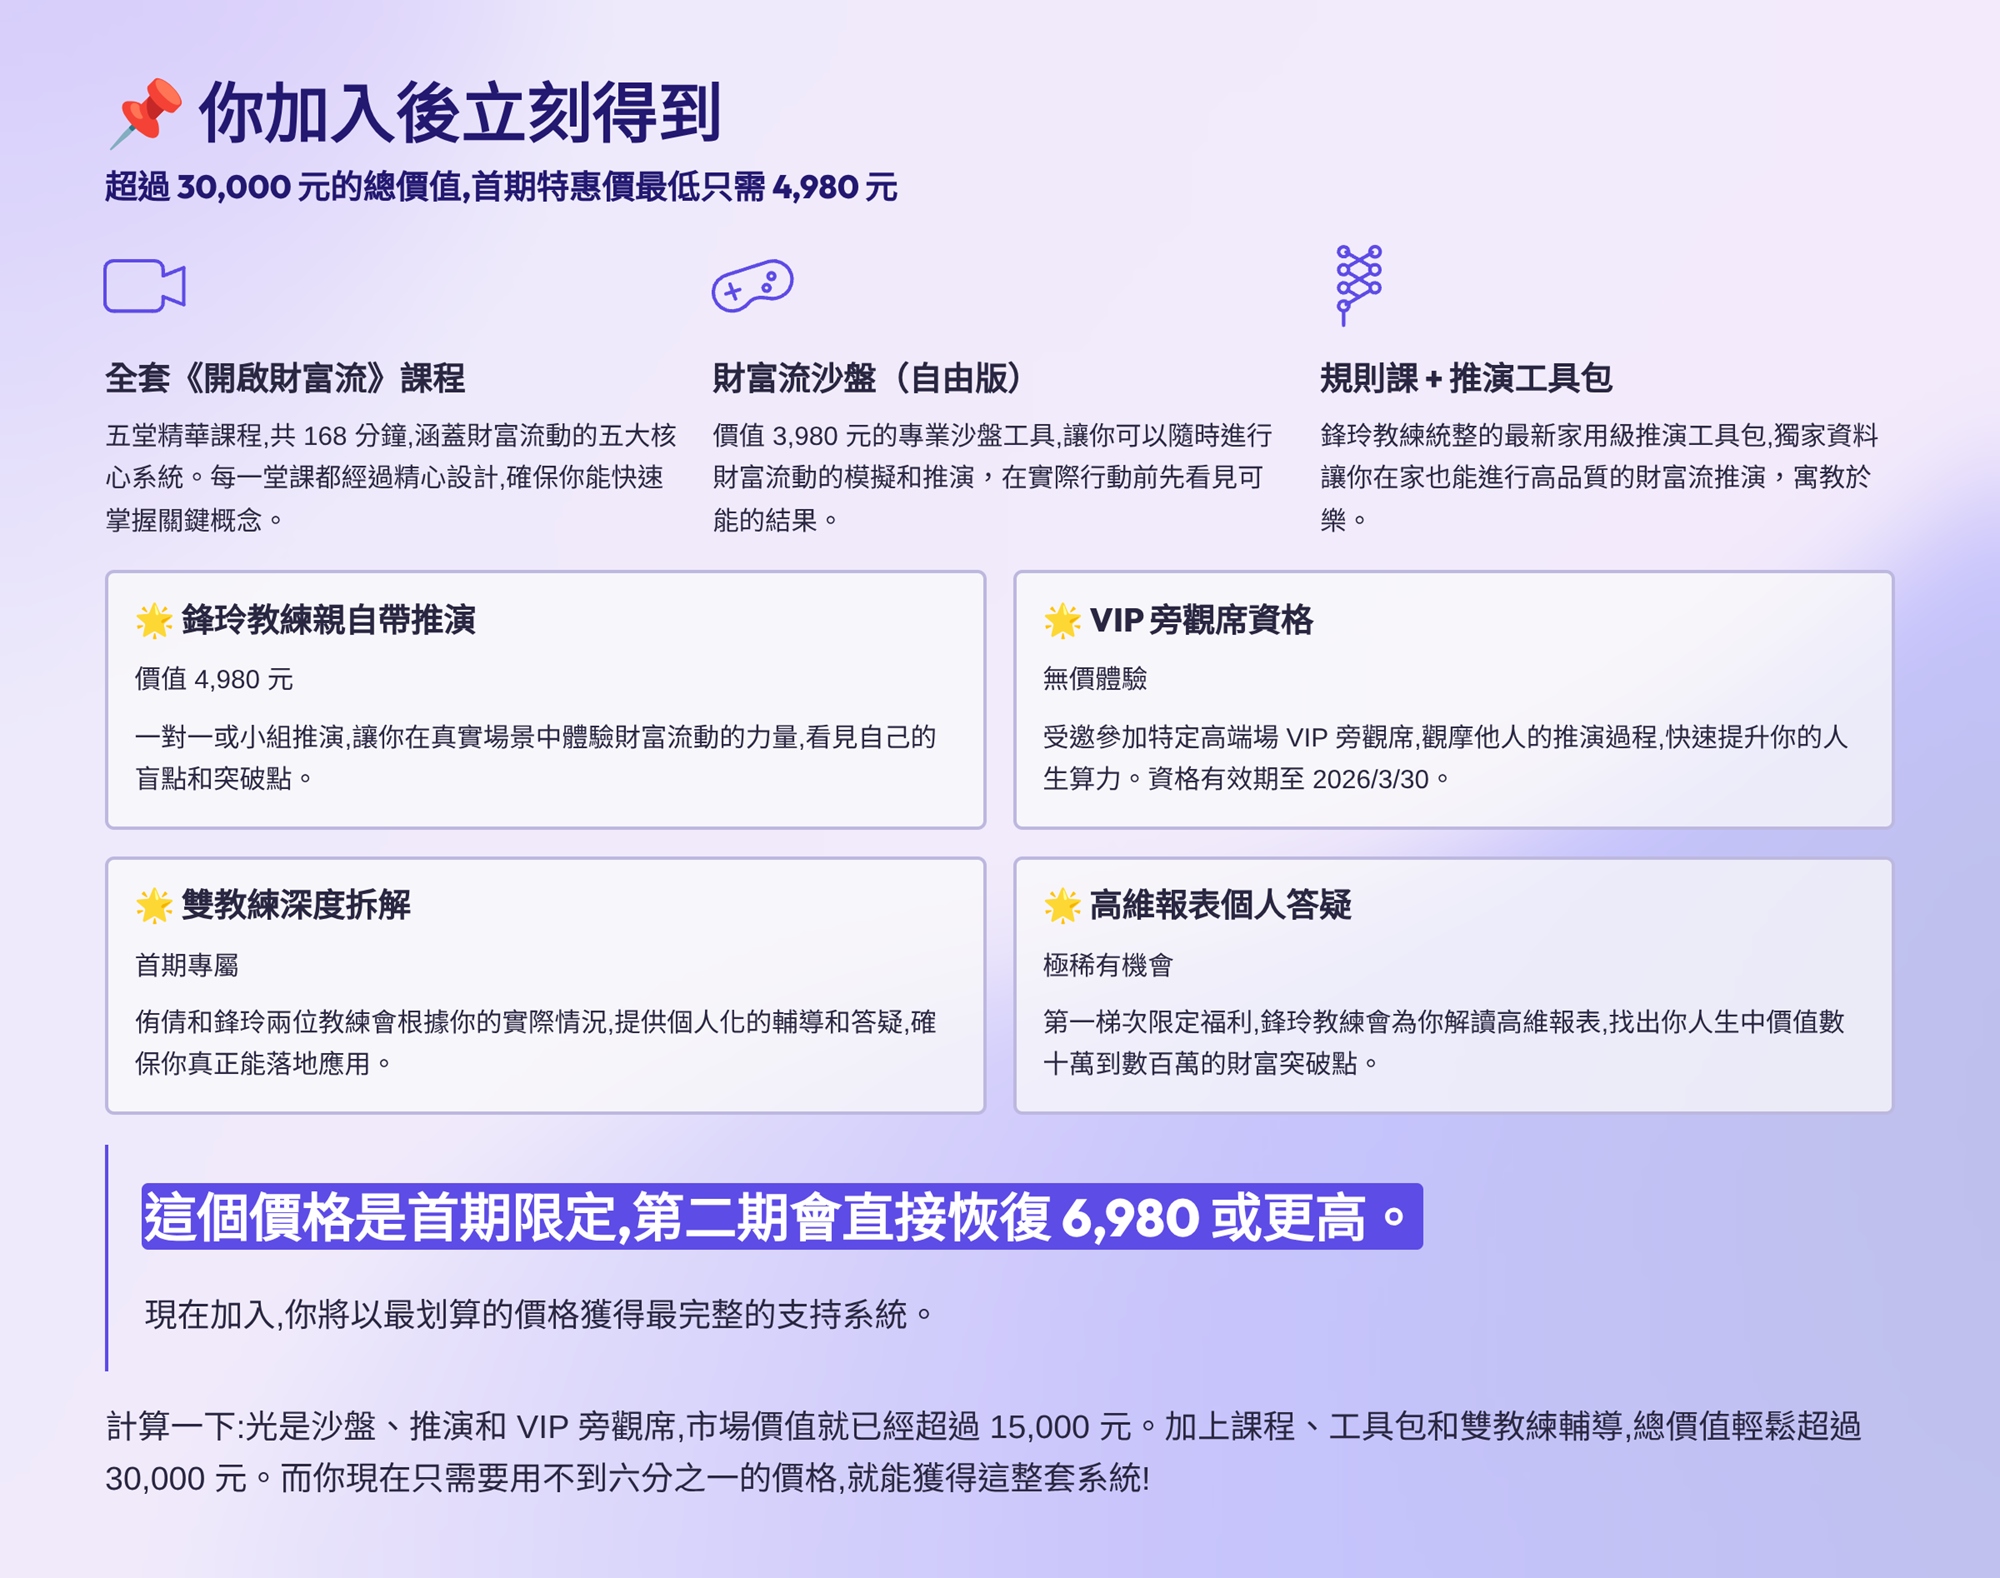Click the red pushpin icon
Image resolution: width=2000 pixels, height=1578 pixels.
pyautogui.click(x=147, y=112)
